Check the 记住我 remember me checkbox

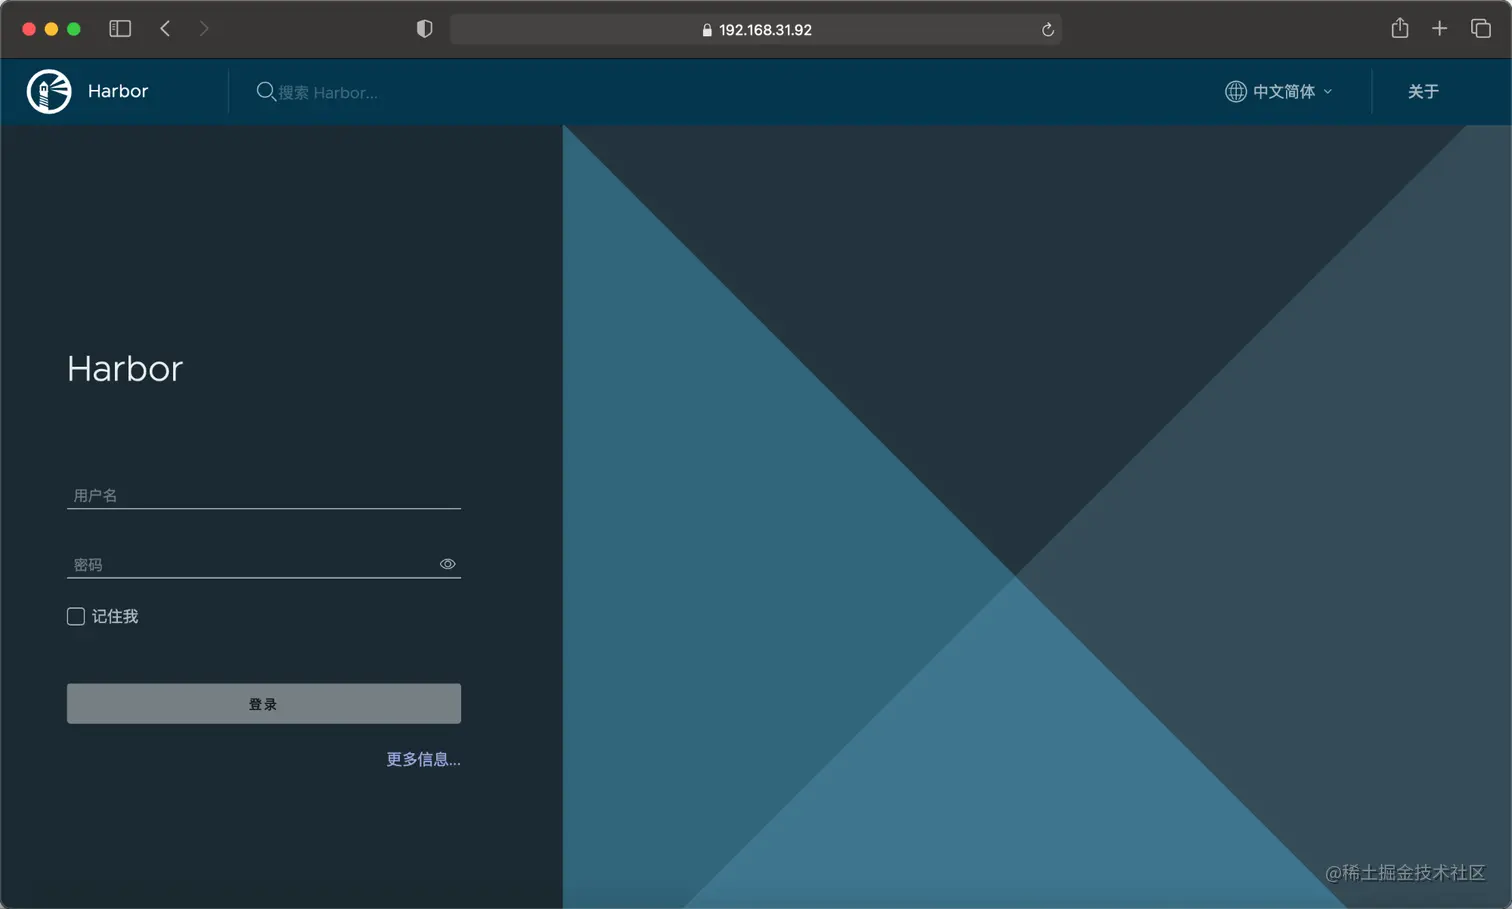click(x=76, y=616)
